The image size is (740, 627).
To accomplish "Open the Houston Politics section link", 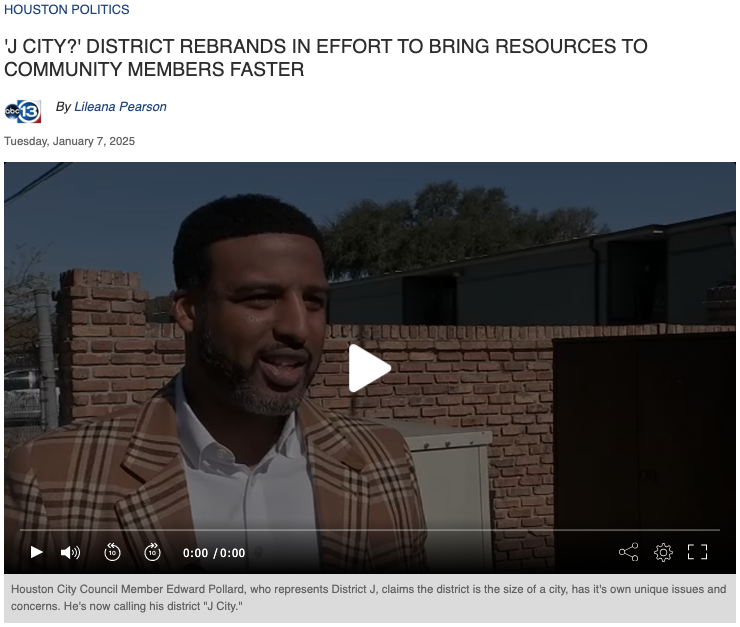I will [x=67, y=10].
